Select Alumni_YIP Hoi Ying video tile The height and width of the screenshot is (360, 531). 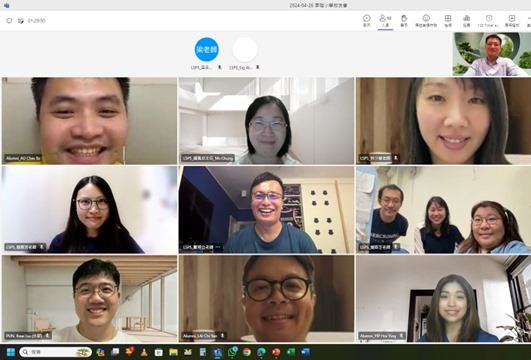(x=443, y=298)
